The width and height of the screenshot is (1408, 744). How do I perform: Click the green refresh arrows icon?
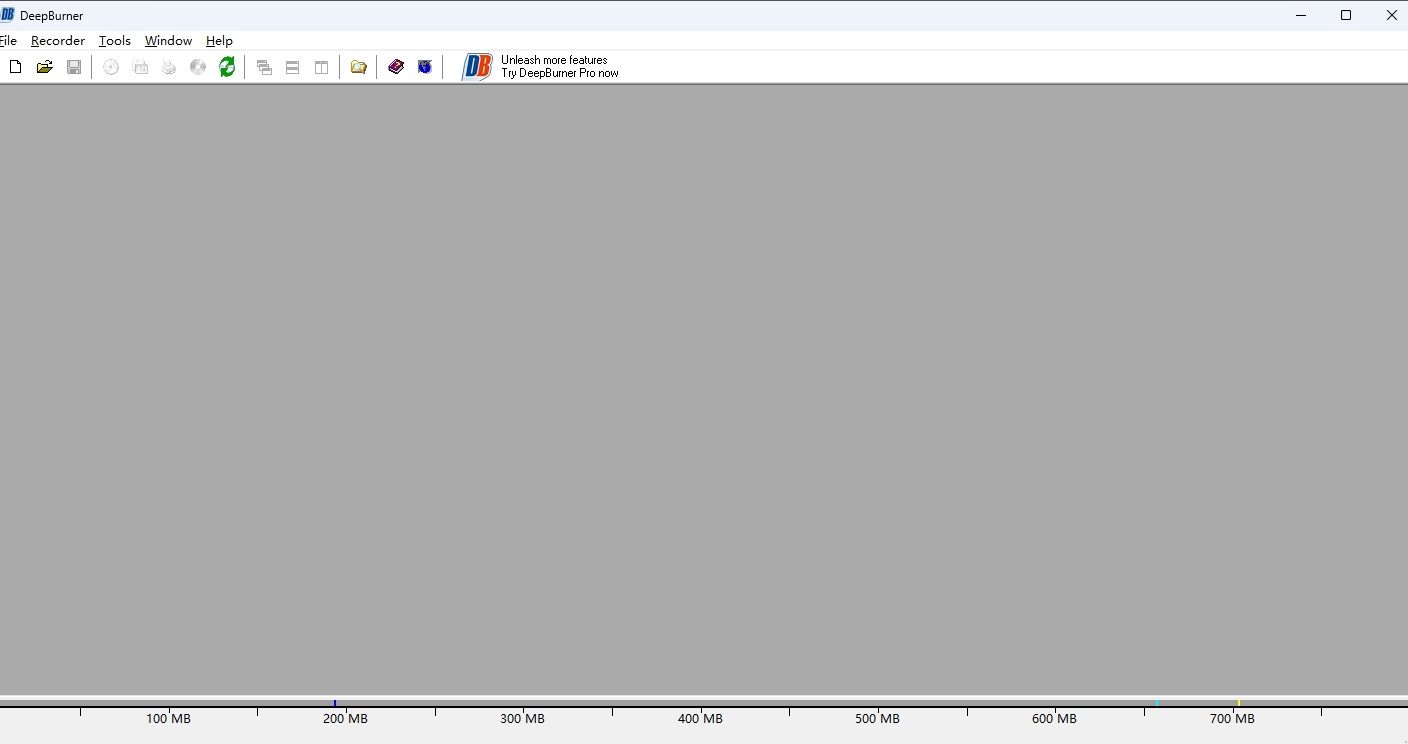(227, 67)
